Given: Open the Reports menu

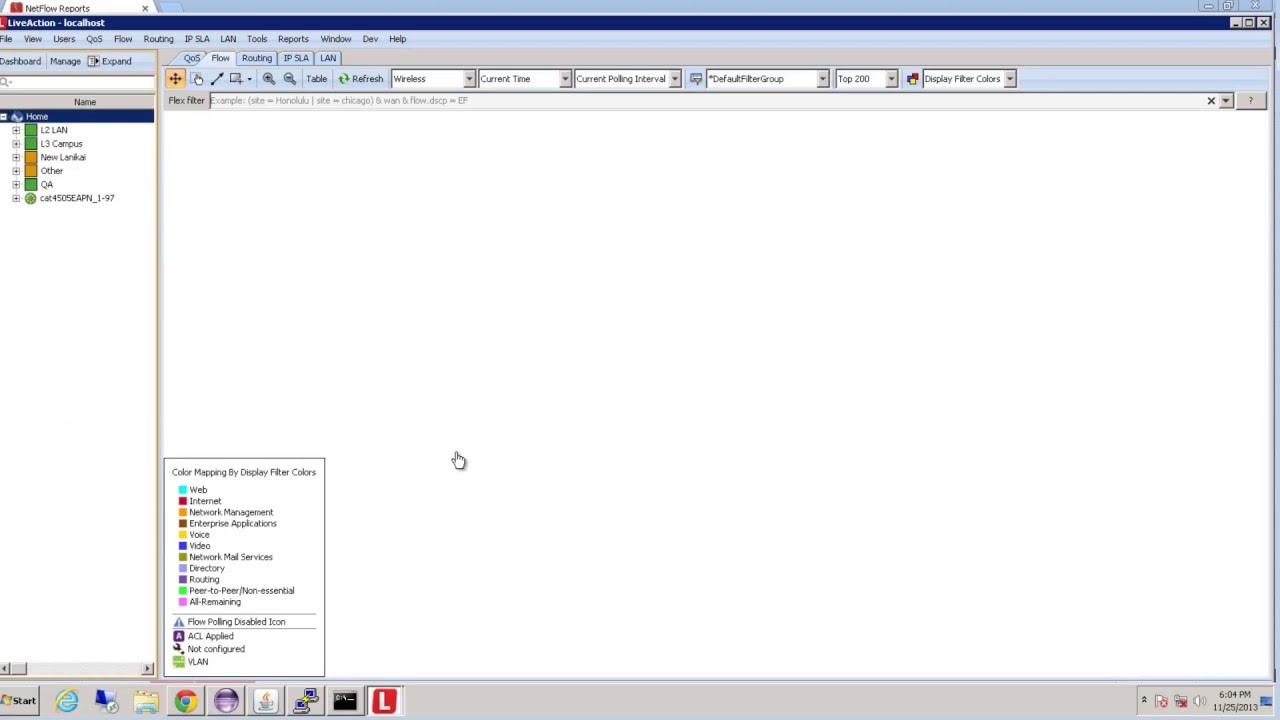Looking at the screenshot, I should (x=293, y=39).
